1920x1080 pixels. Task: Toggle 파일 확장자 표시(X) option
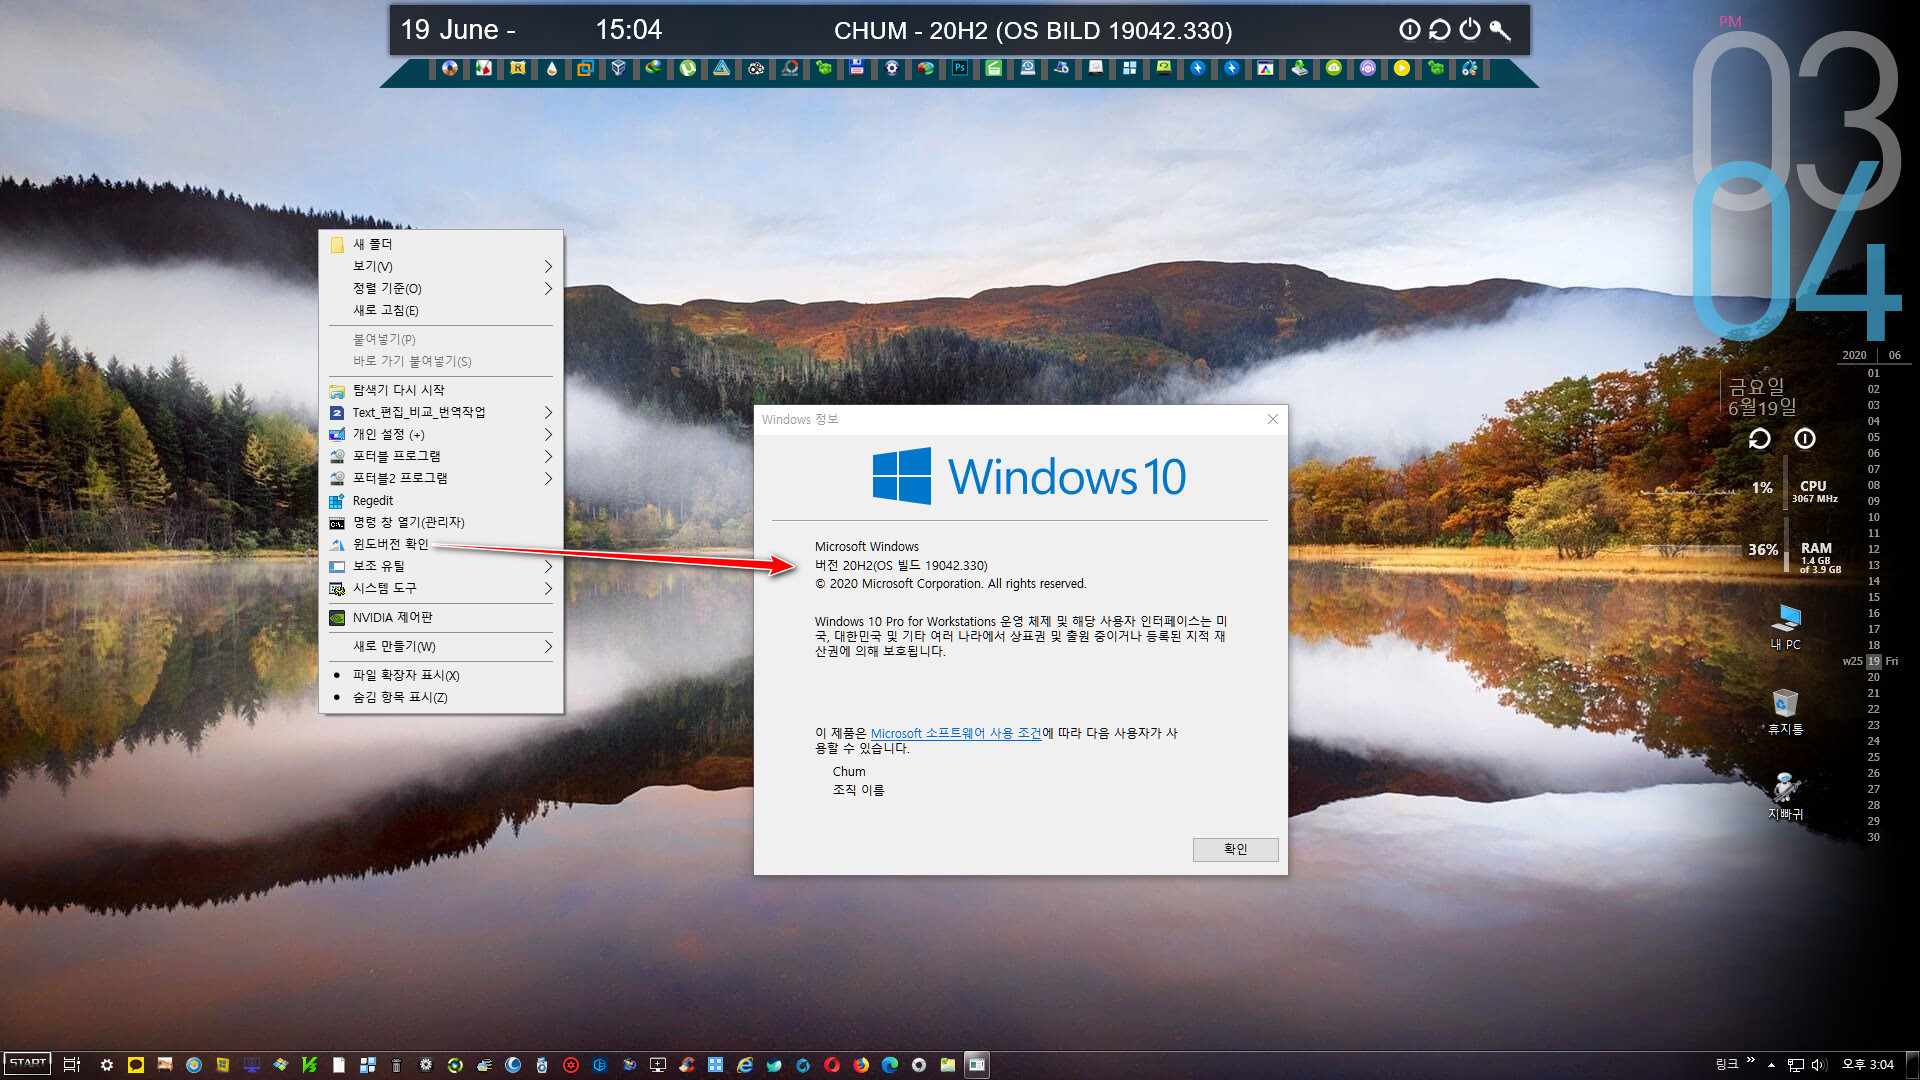441,675
